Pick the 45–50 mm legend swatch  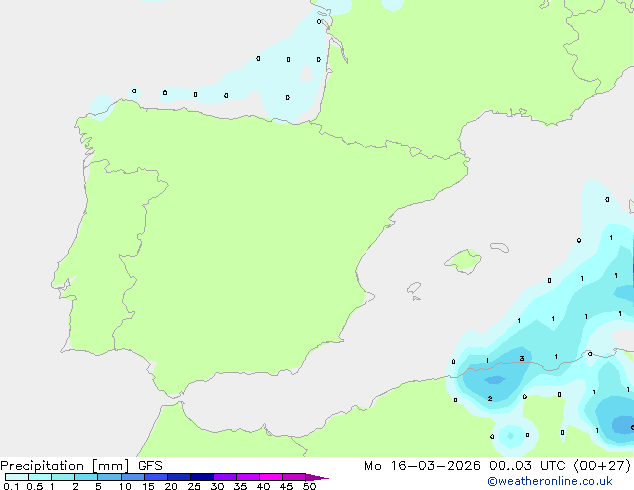click(x=294, y=477)
